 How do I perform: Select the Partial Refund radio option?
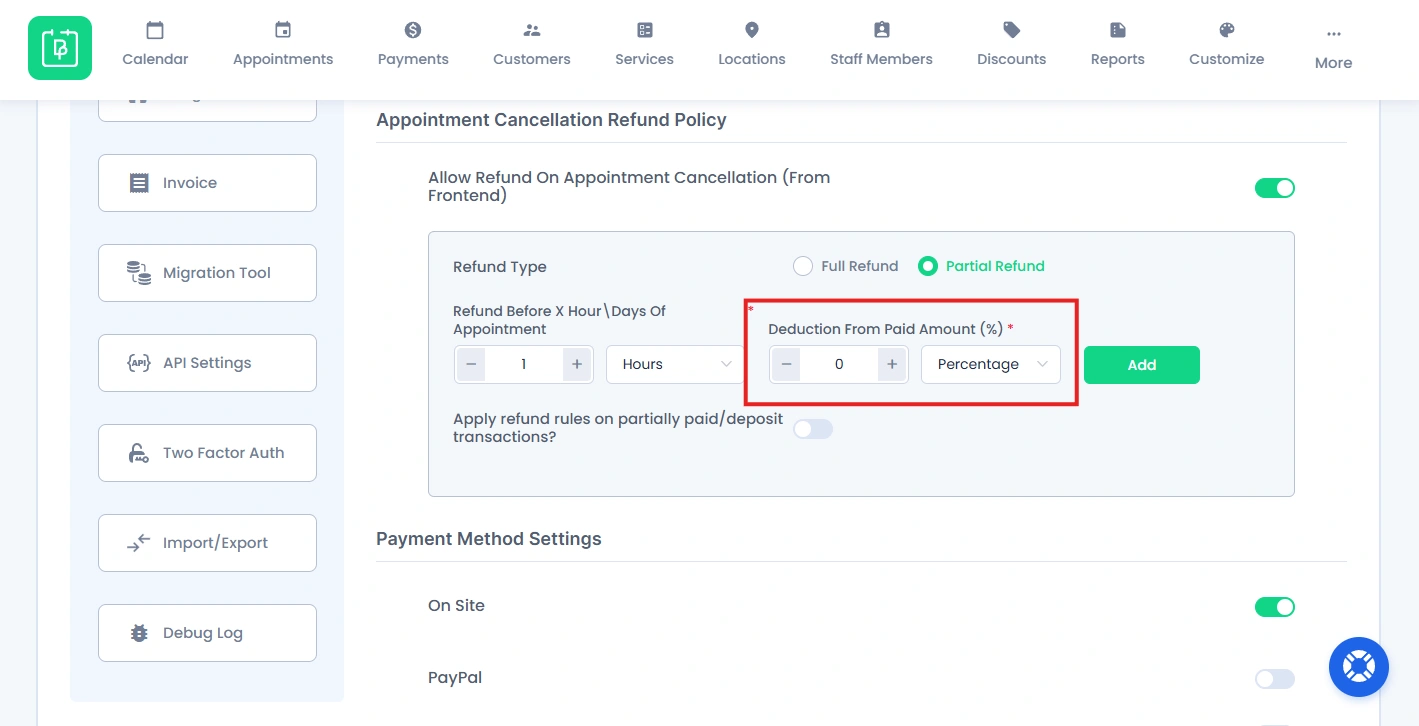(928, 266)
